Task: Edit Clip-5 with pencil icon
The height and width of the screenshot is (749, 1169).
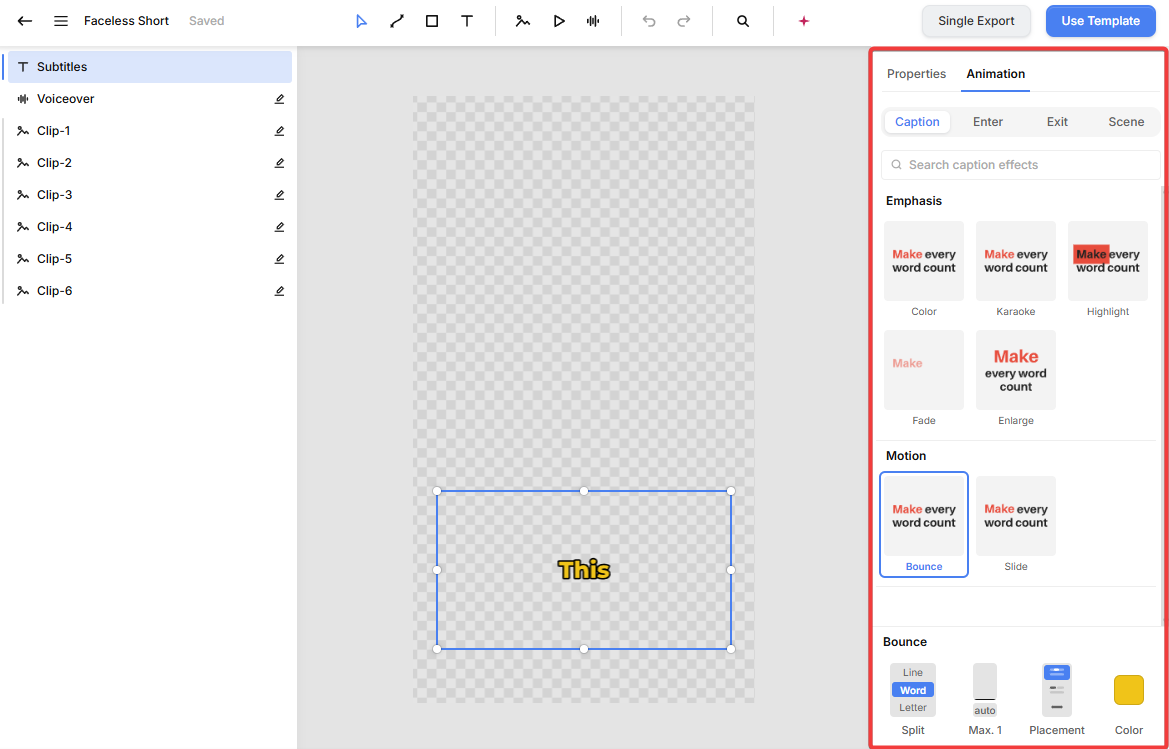Action: pyautogui.click(x=280, y=259)
